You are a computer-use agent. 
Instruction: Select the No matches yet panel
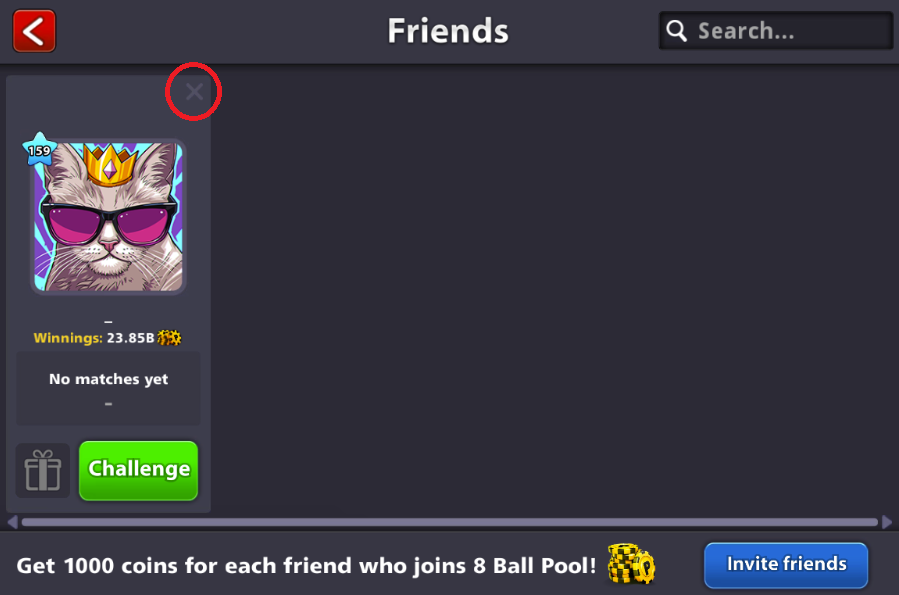click(108, 389)
